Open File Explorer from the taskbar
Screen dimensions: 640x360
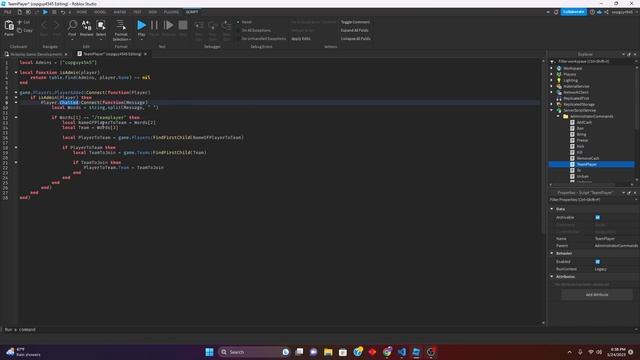[x=328, y=352]
